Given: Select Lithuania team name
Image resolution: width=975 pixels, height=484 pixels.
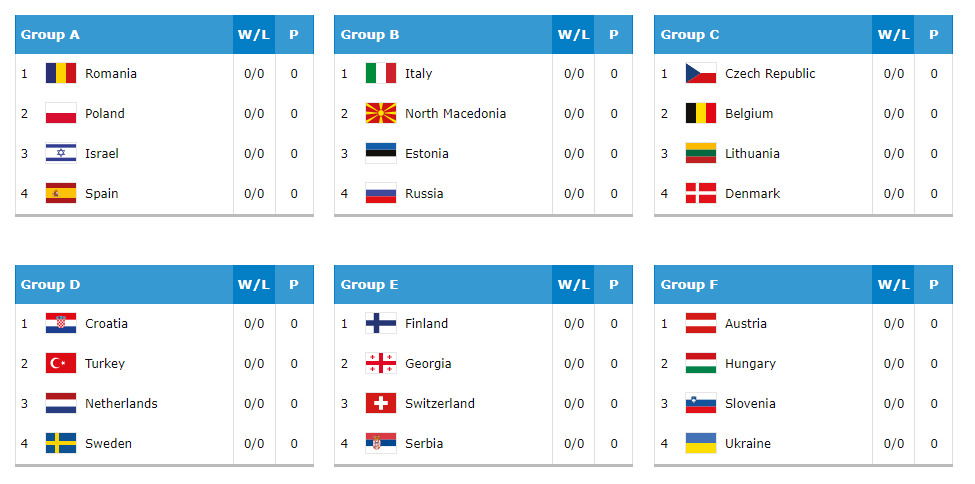Looking at the screenshot, I should coord(752,154).
